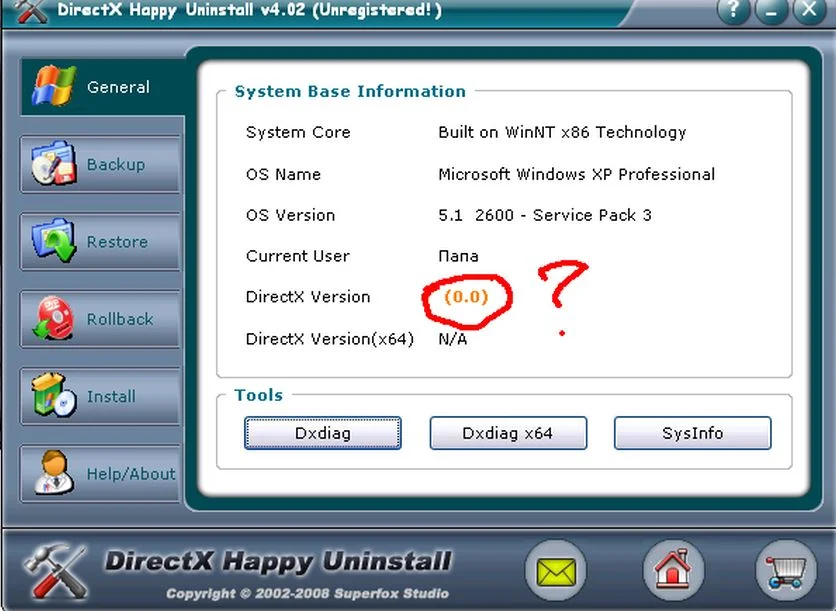
Task: Open the SysInfo tool
Action: click(x=693, y=433)
